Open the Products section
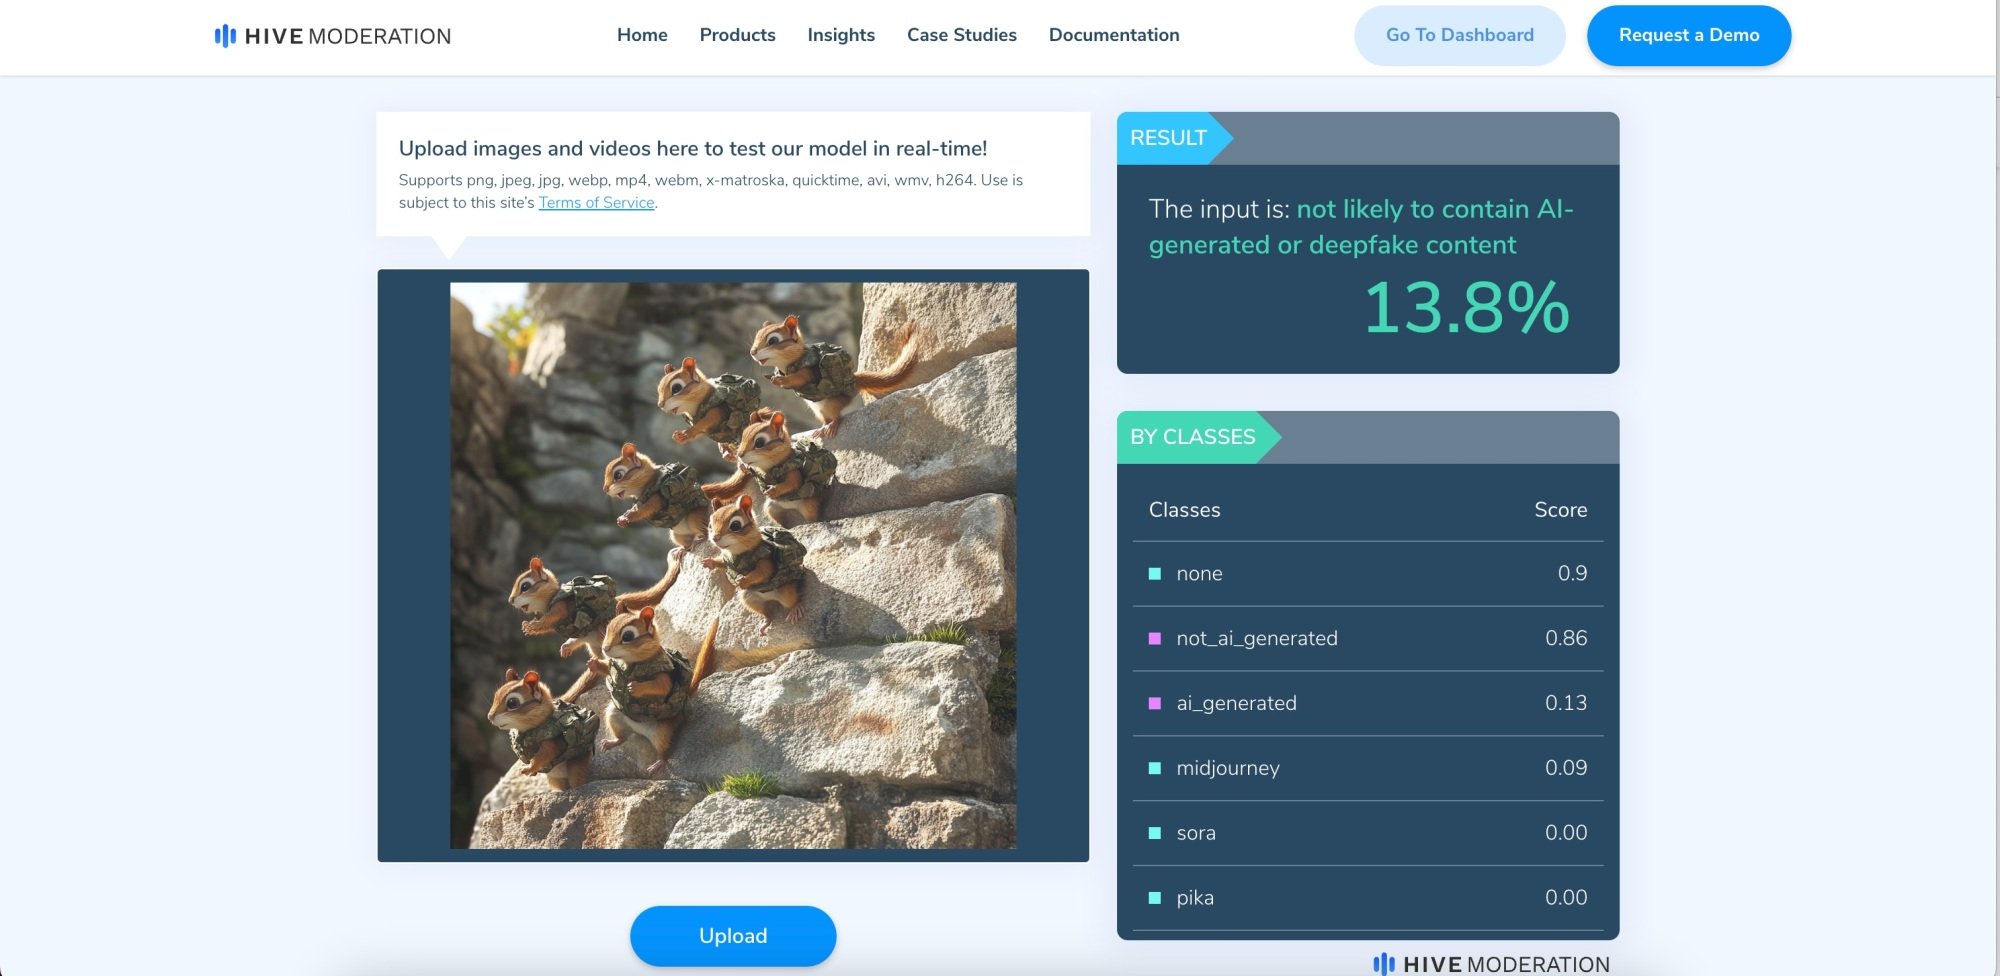Image resolution: width=2000 pixels, height=976 pixels. pos(737,35)
